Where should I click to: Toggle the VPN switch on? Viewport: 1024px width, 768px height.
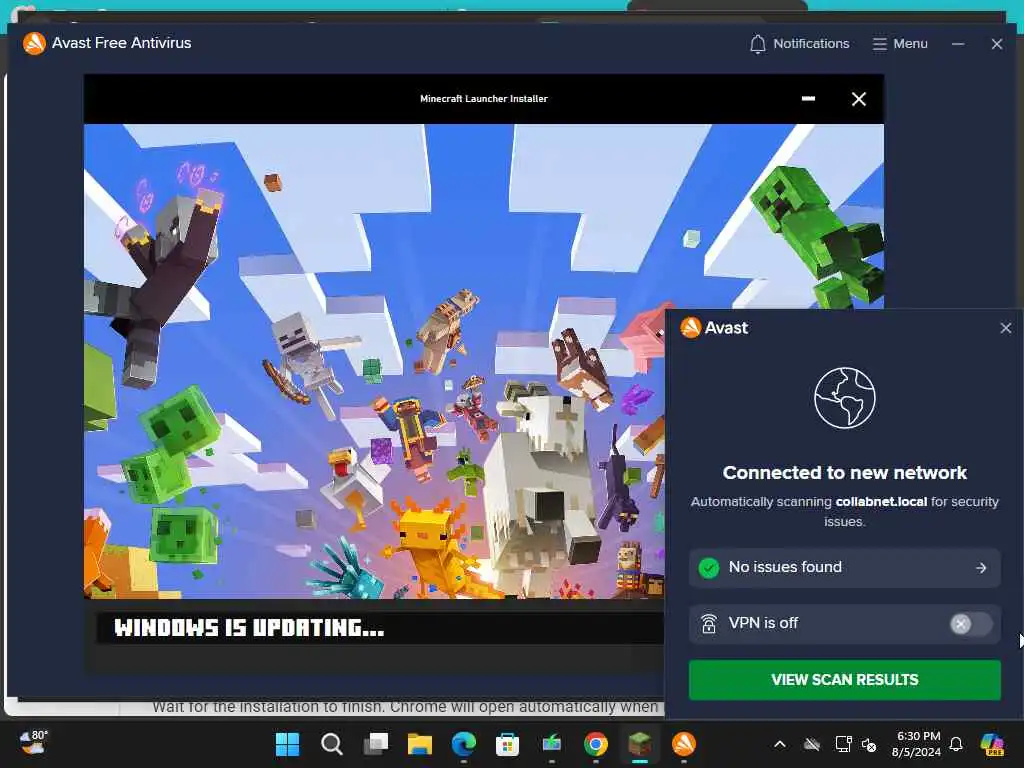[x=970, y=624]
